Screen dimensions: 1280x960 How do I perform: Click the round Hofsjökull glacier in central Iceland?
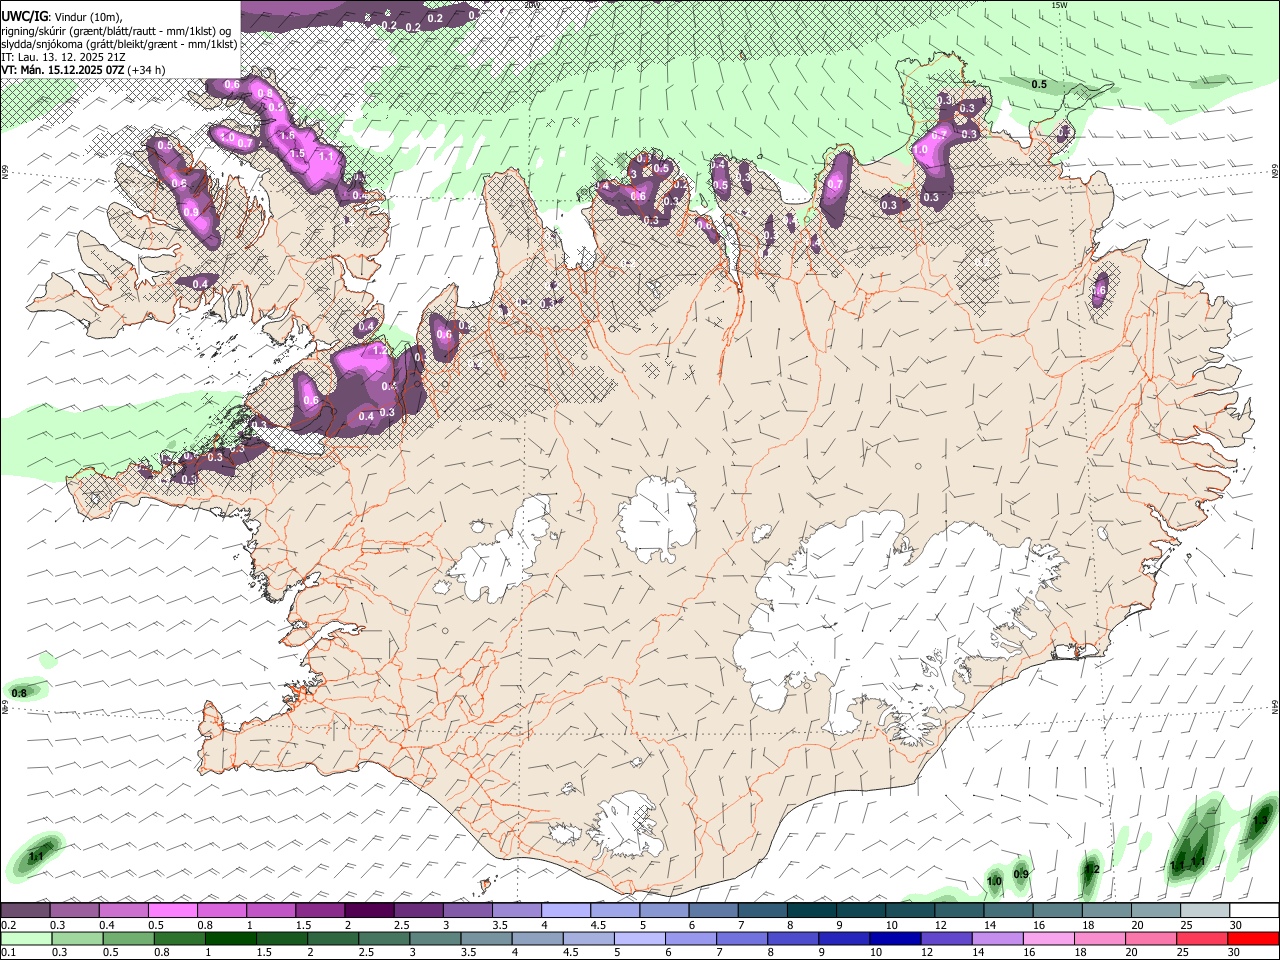pyautogui.click(x=657, y=518)
